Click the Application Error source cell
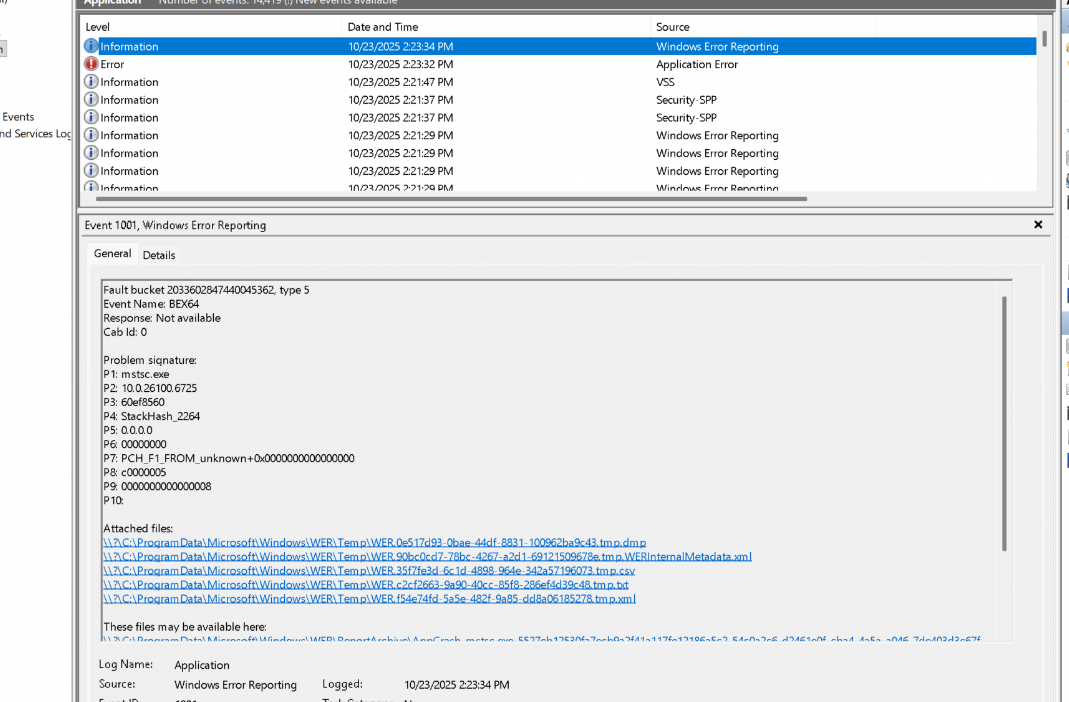The width and height of the screenshot is (1069, 702). tap(697, 64)
